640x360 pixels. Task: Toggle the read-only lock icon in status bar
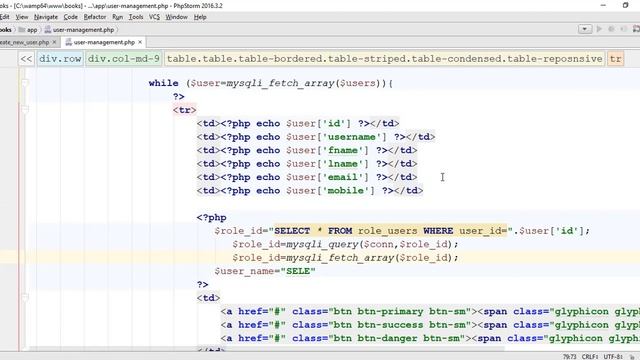(x=632, y=356)
